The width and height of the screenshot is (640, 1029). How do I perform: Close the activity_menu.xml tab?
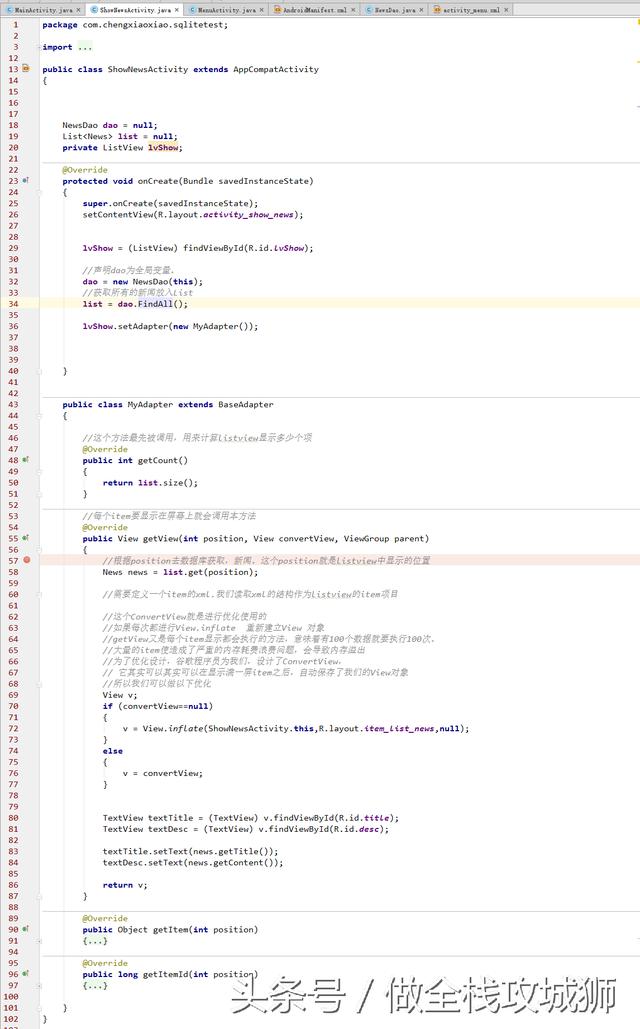(x=506, y=10)
